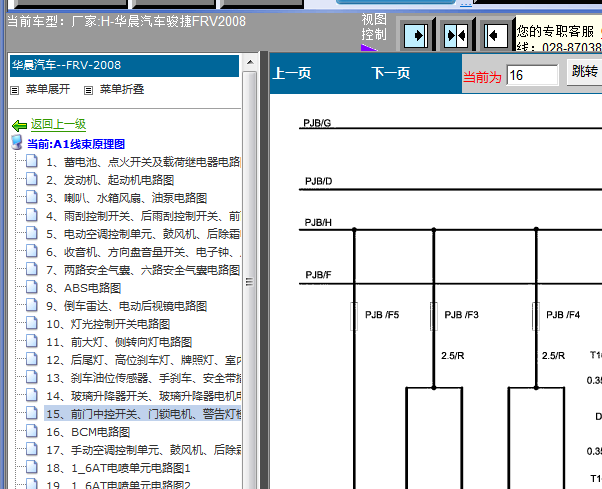Open 6、收音机、方向盘音量开关 entry

[x=143, y=252]
